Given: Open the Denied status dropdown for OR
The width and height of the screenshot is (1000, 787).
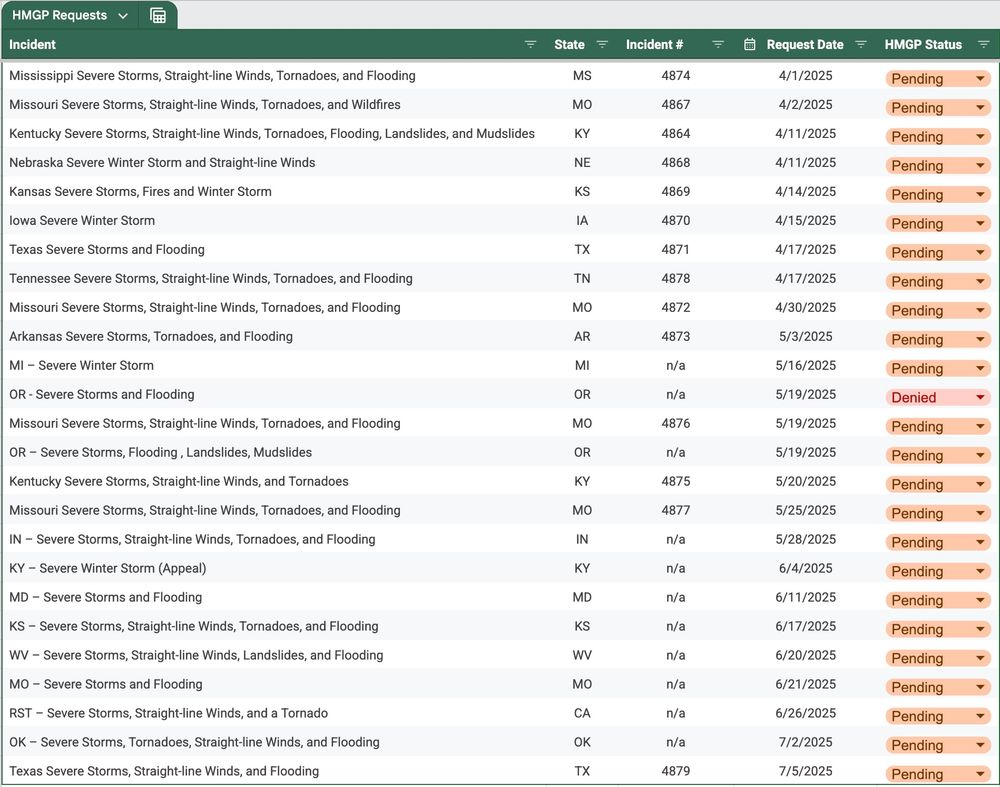Looking at the screenshot, I should (938, 398).
